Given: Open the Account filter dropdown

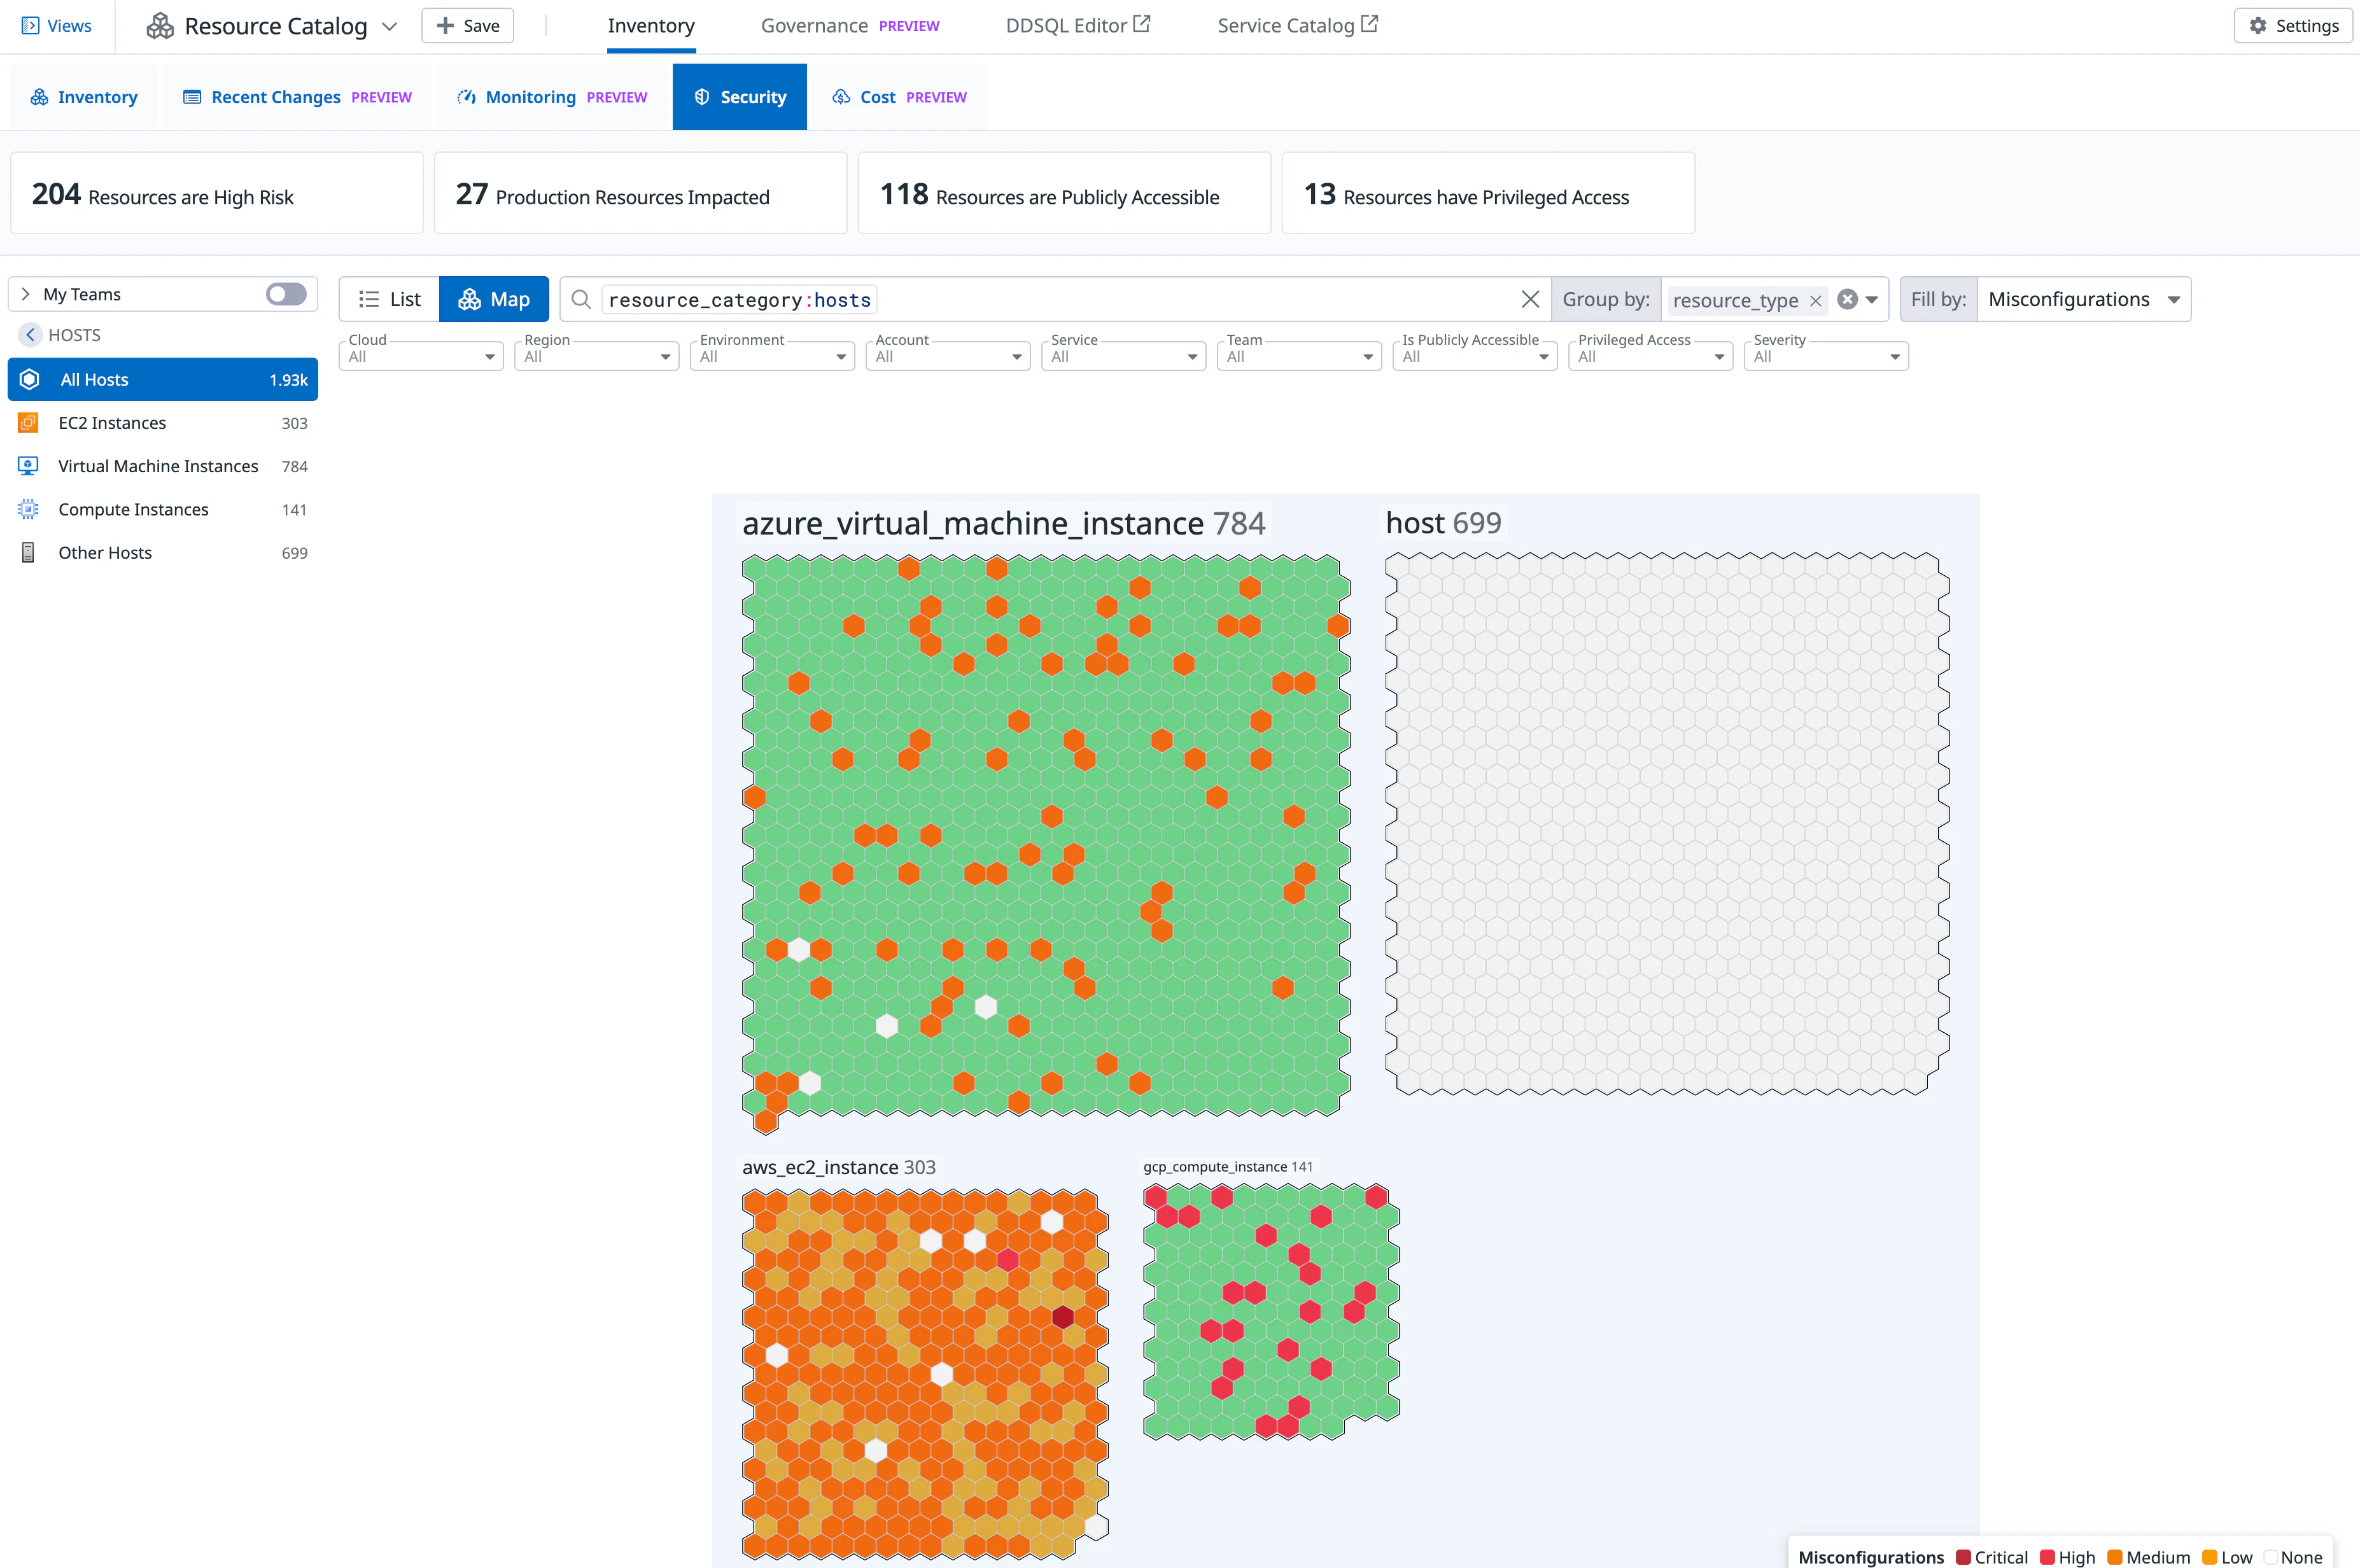Looking at the screenshot, I should tap(948, 355).
